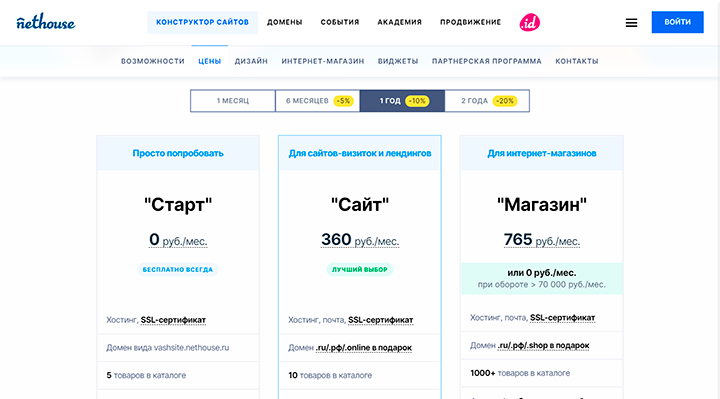Click the "Сайт" plan title

[x=360, y=205]
